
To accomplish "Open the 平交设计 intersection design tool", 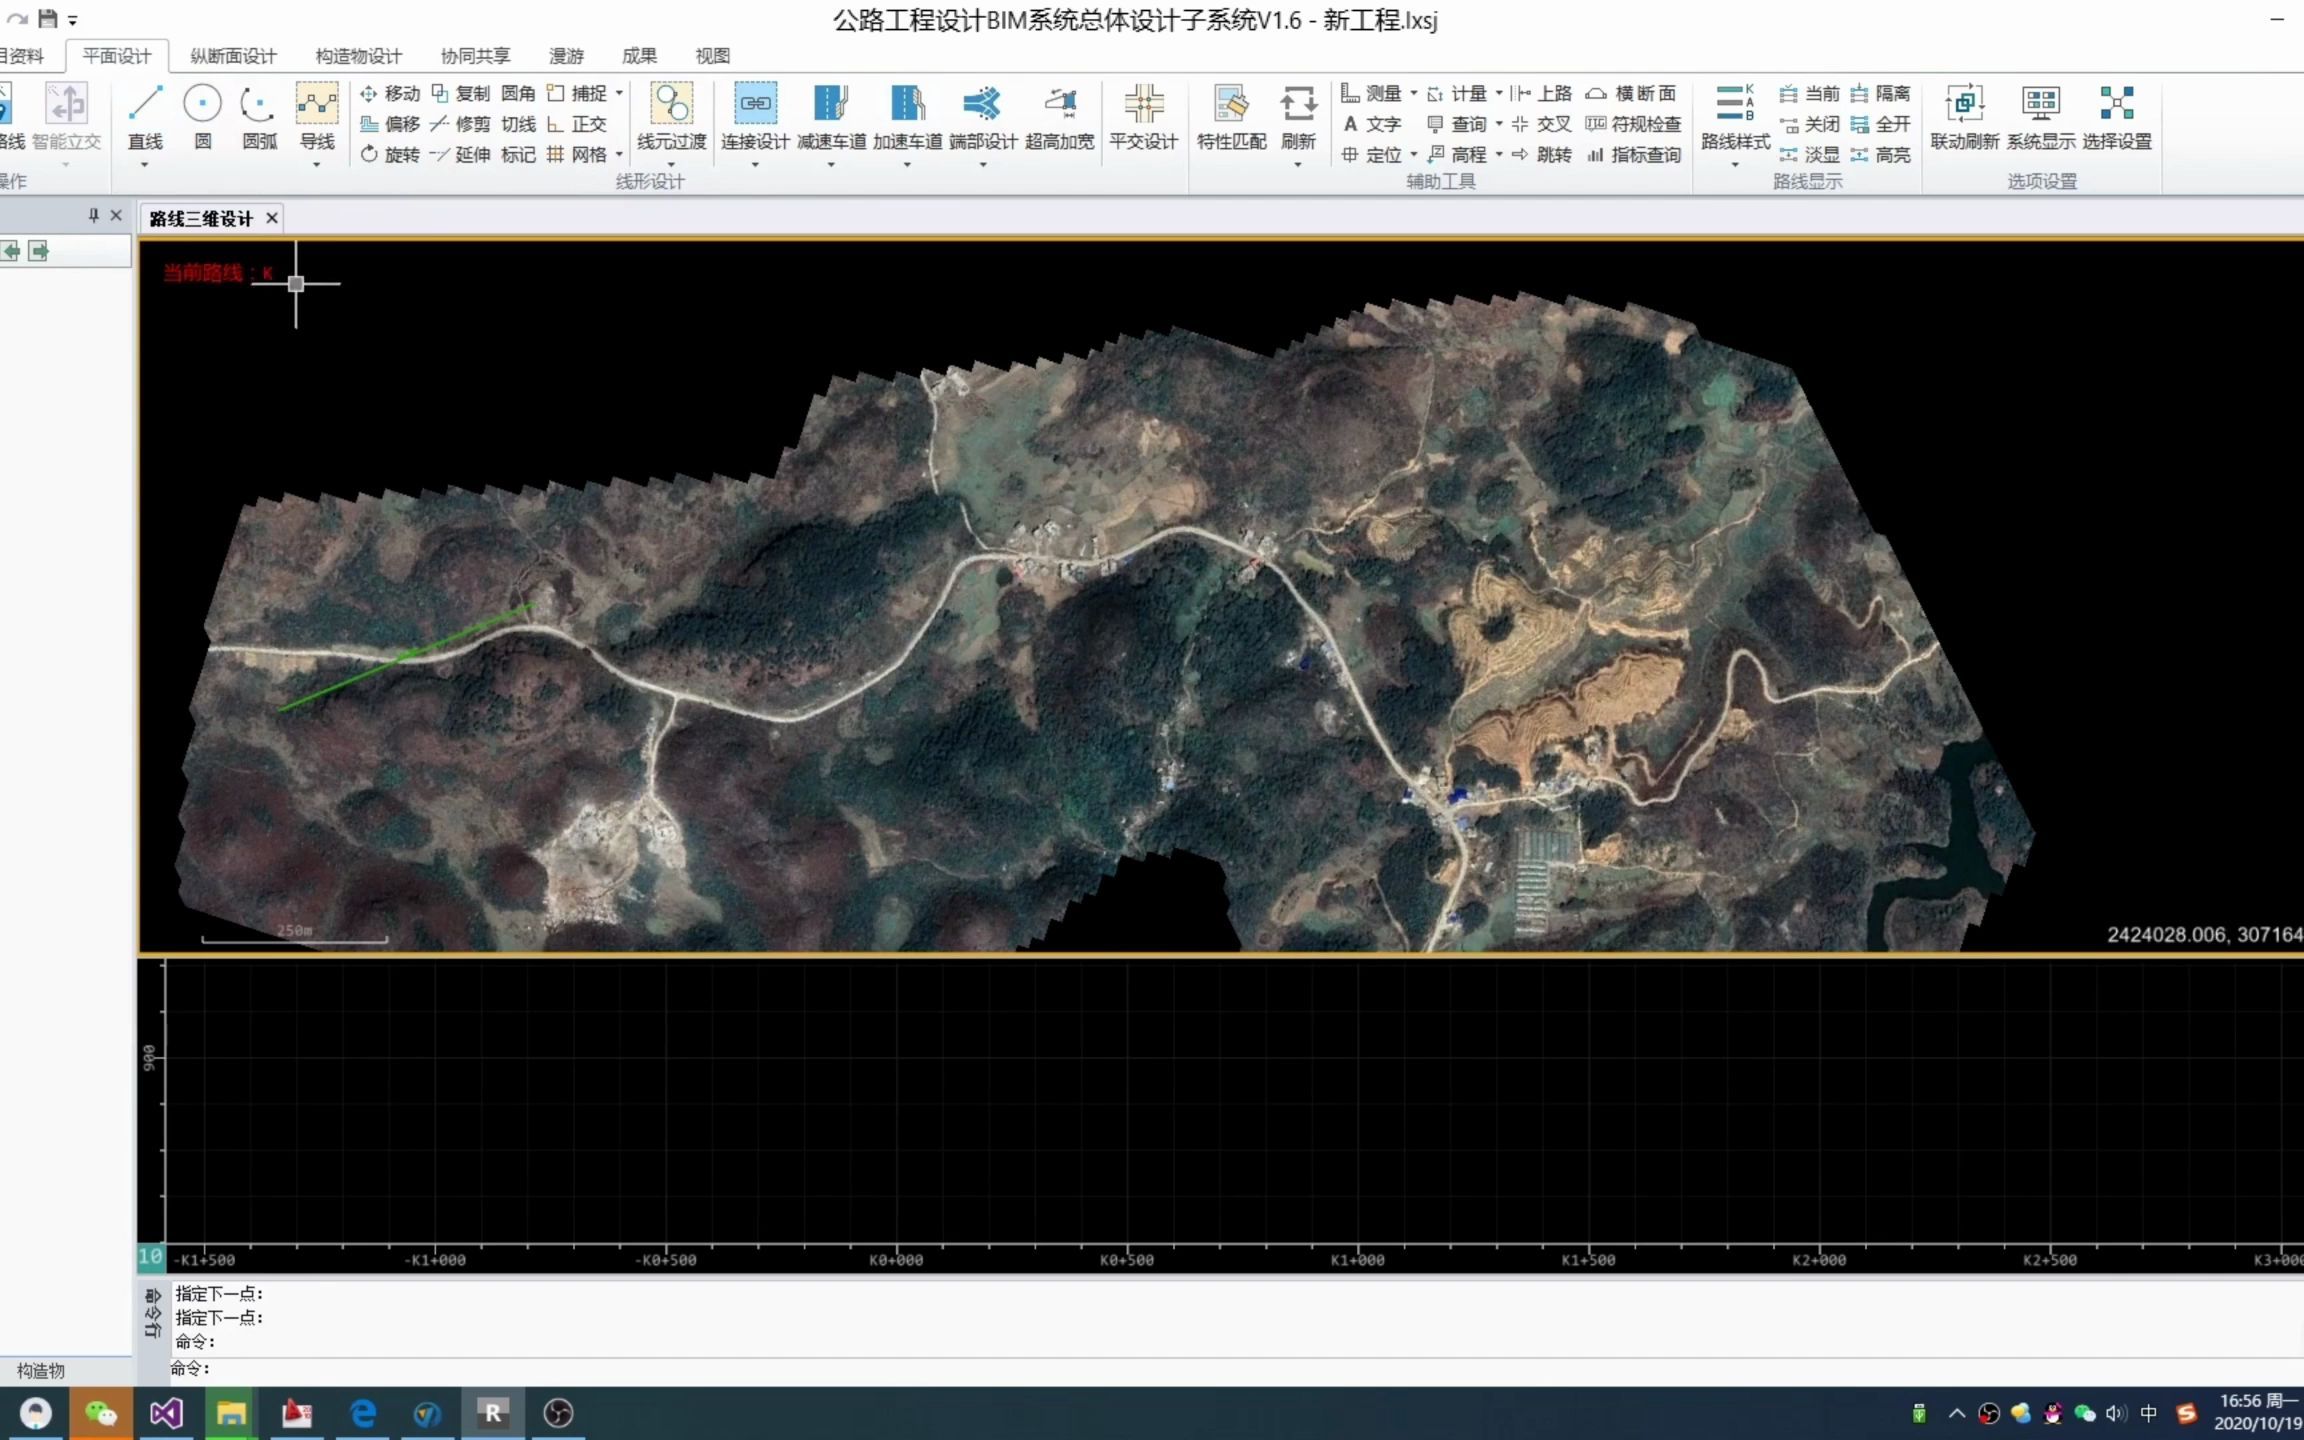I will (x=1143, y=113).
